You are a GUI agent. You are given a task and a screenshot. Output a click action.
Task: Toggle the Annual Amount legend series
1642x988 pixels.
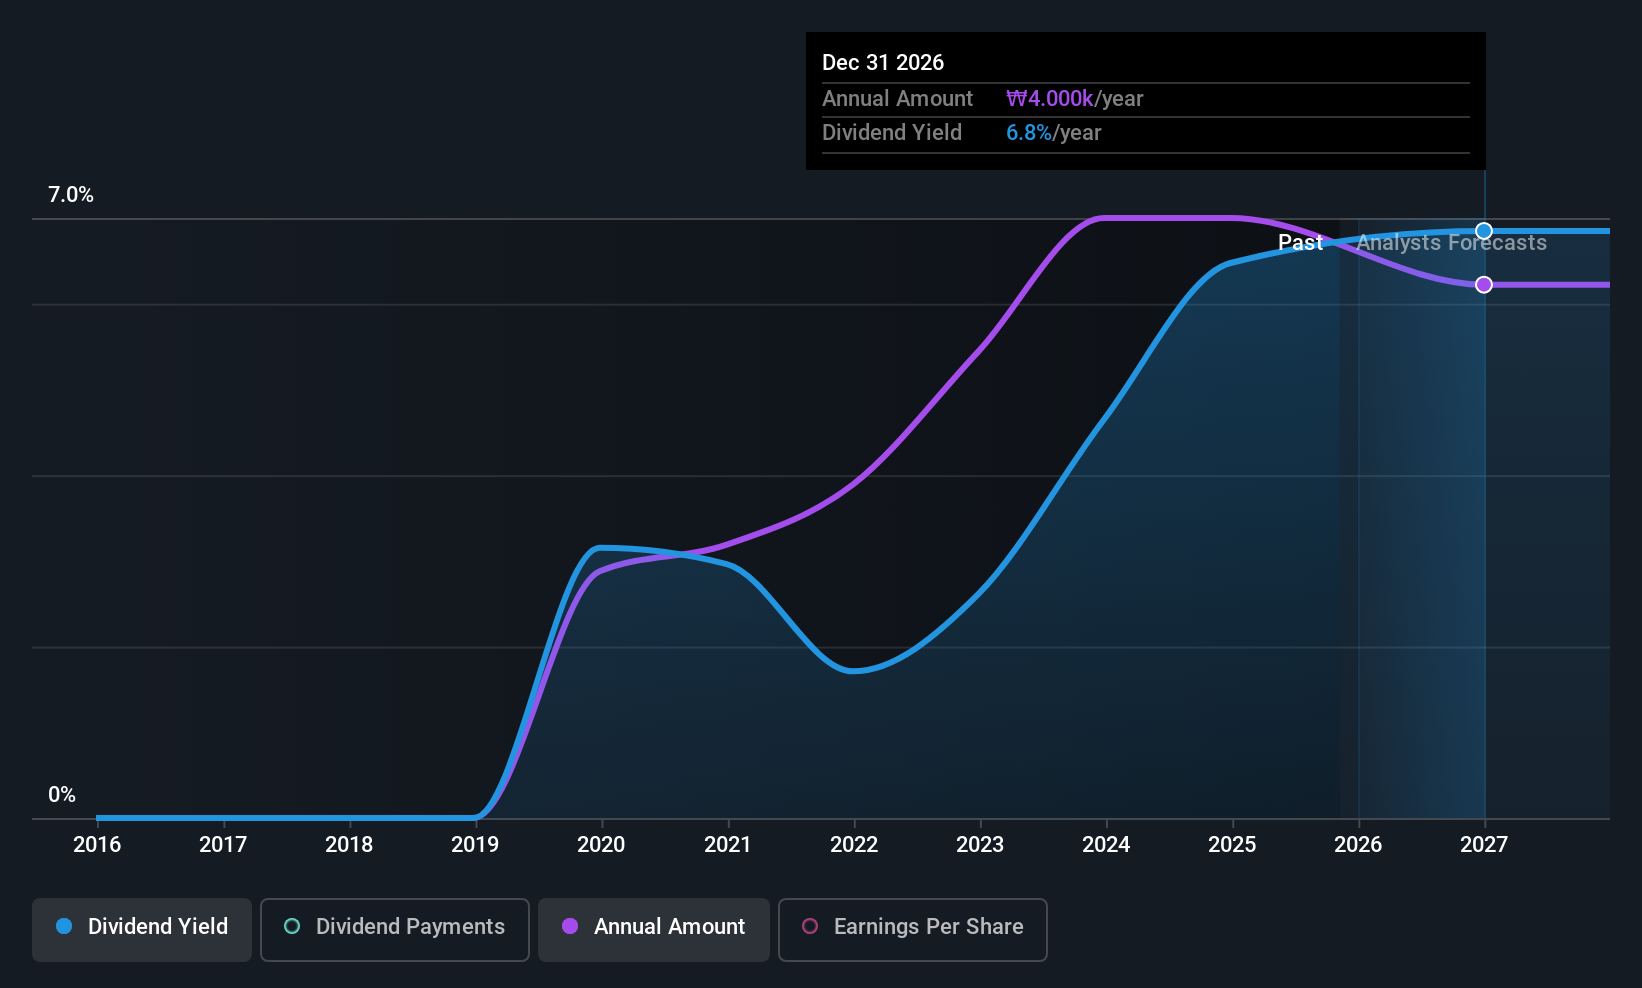coord(654,927)
